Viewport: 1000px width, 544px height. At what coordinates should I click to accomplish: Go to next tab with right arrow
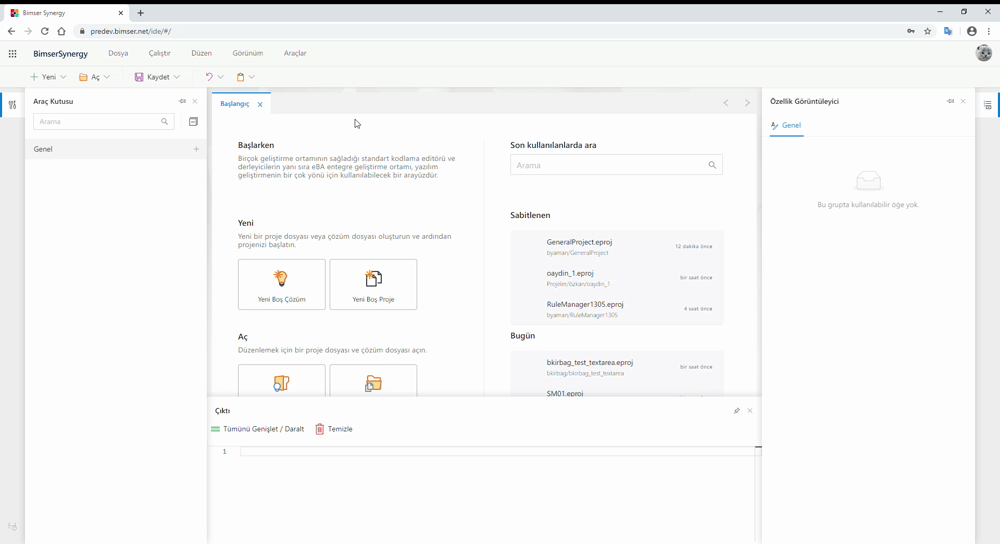coord(747,103)
